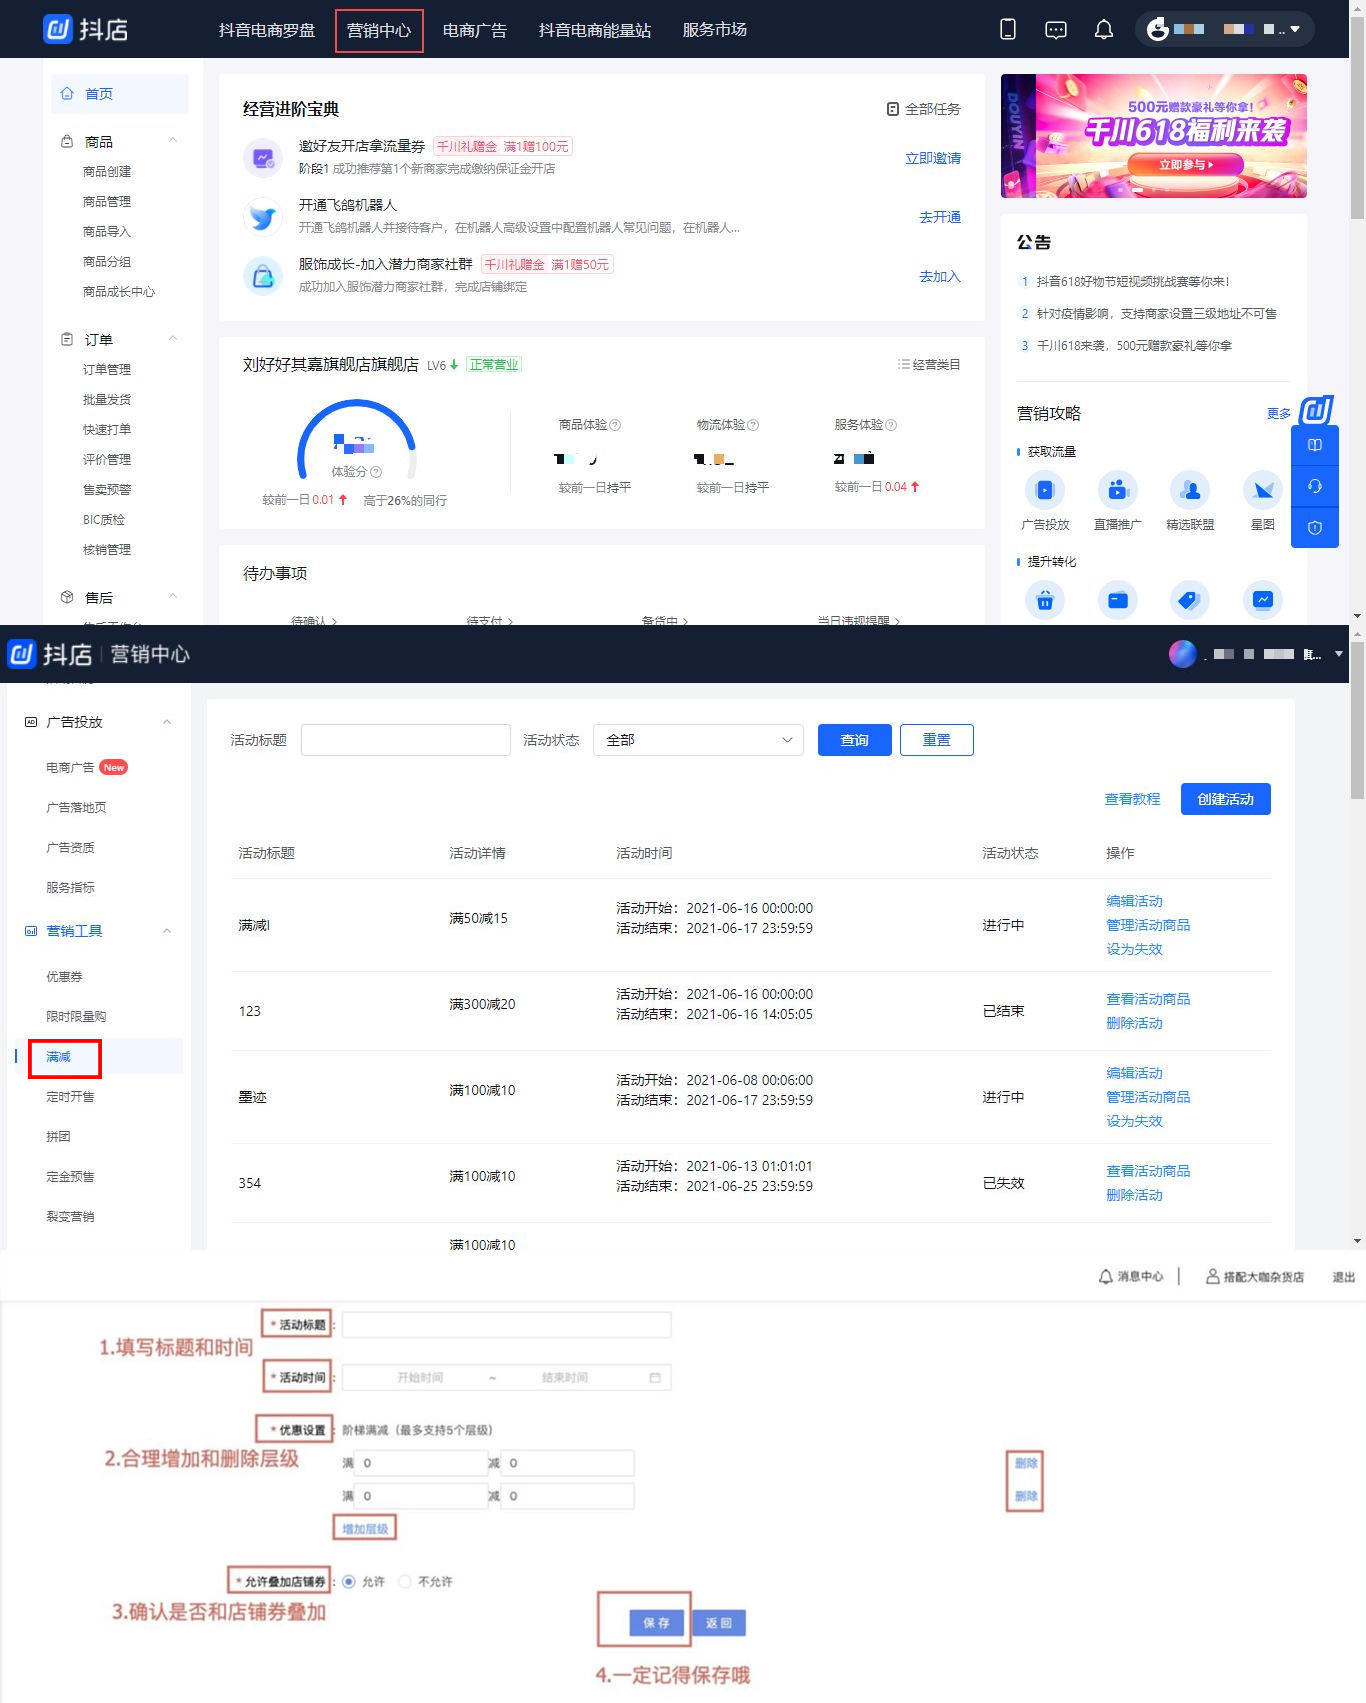Click the 查询 search button
This screenshot has height=1703, width=1366.
(854, 740)
